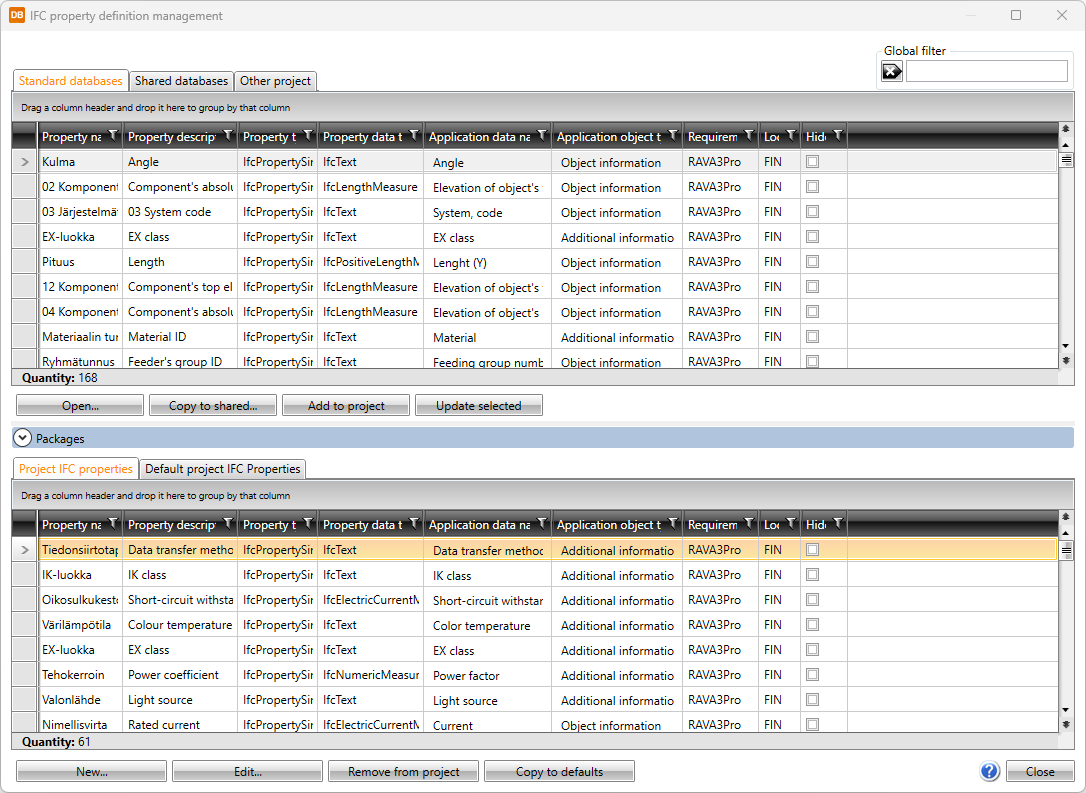The width and height of the screenshot is (1086, 793).
Task: Switch to the Shared databases tab
Action: pyautogui.click(x=182, y=81)
